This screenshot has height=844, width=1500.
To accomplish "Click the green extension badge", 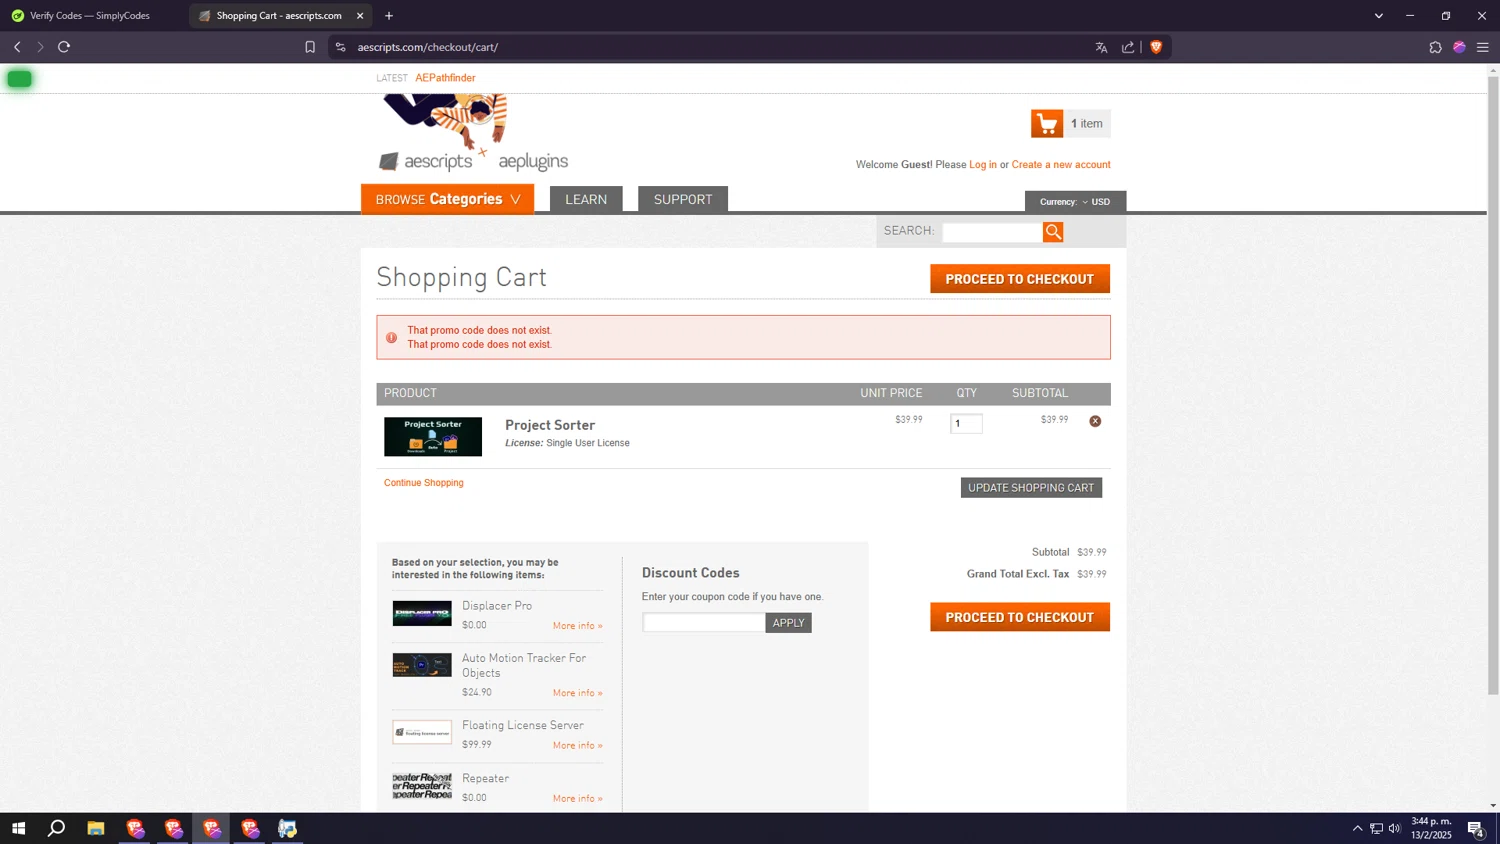I will (x=19, y=79).
